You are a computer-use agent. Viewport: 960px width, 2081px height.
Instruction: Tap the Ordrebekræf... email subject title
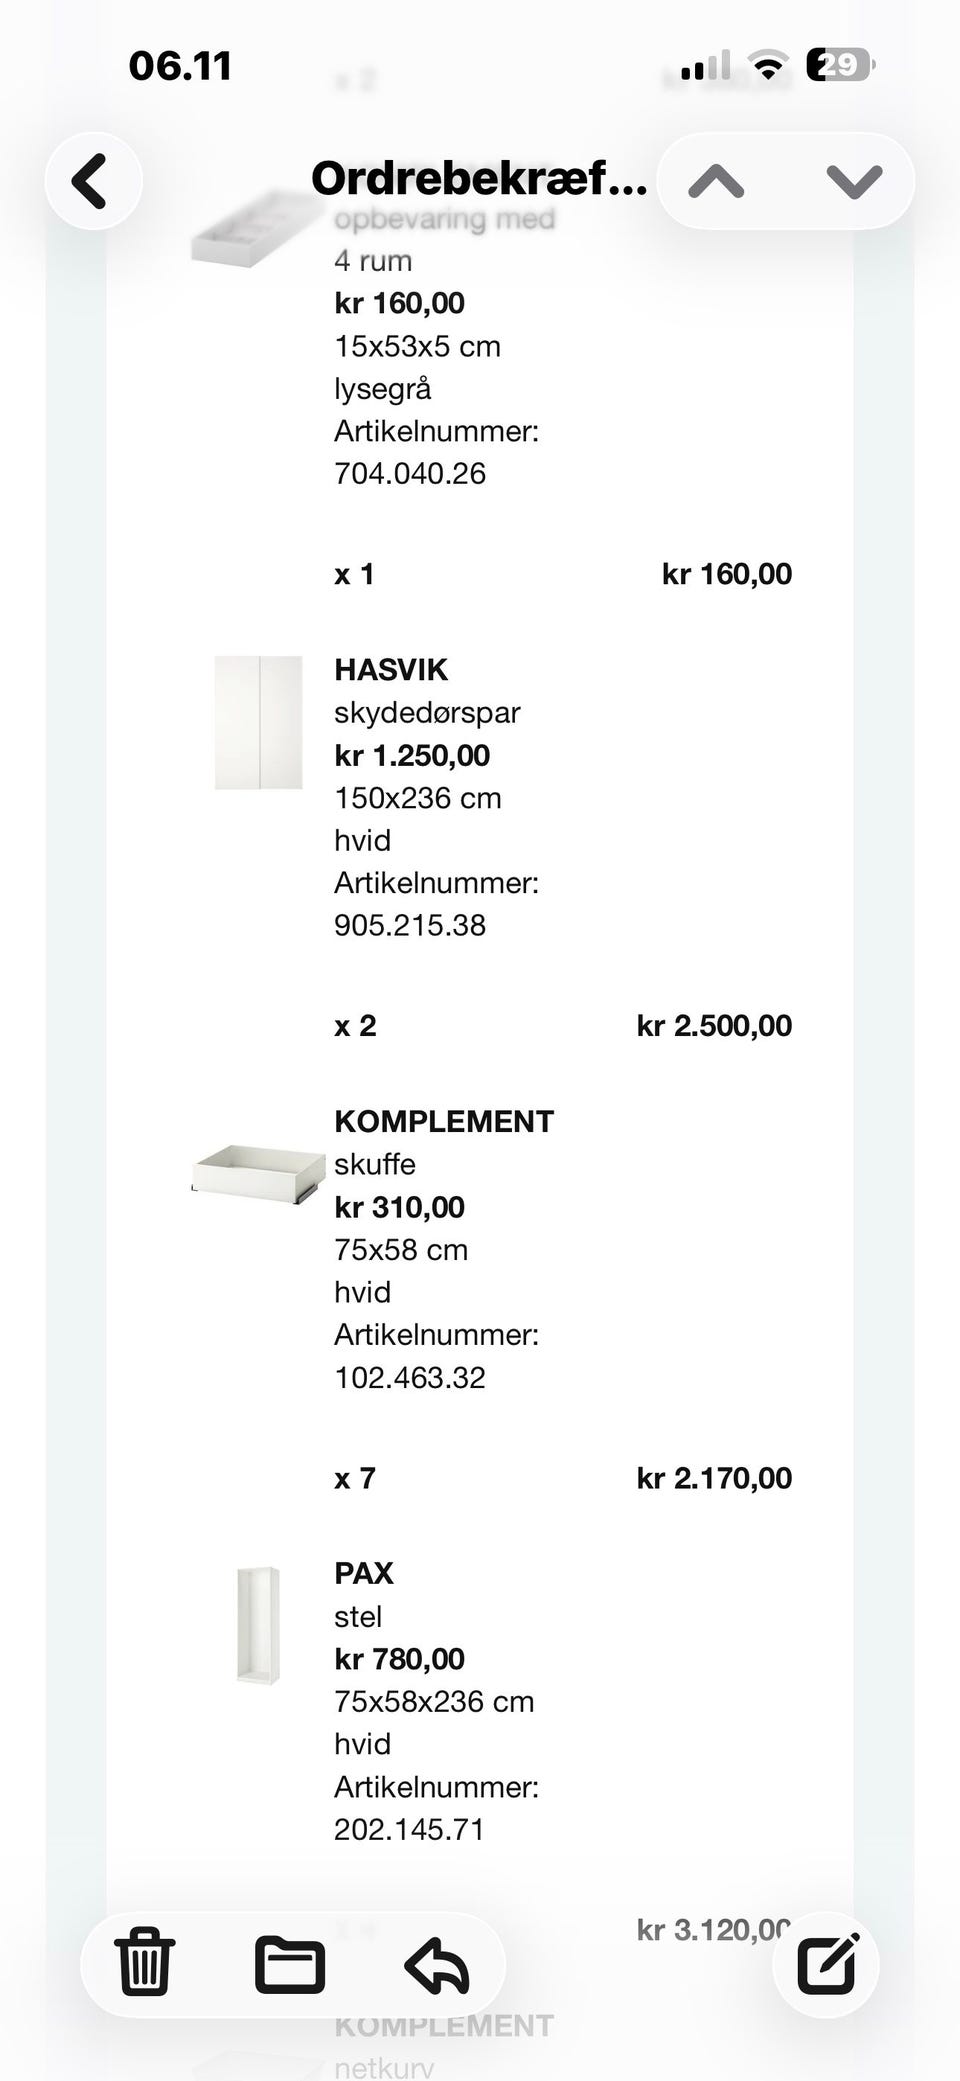click(479, 179)
